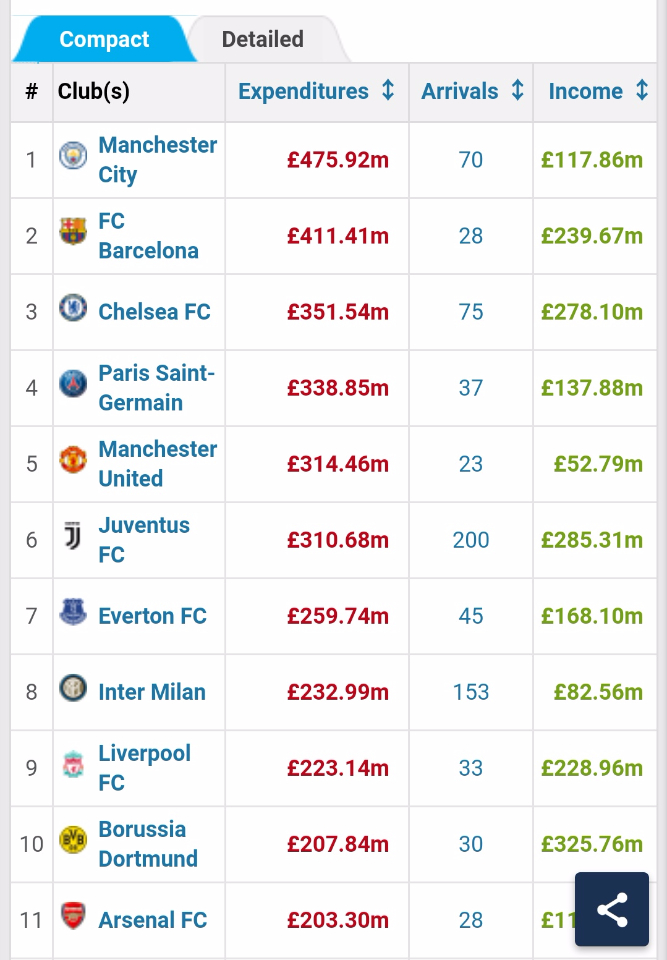
Task: Click the Paris Saint-Germain crest icon
Action: [x=73, y=385]
